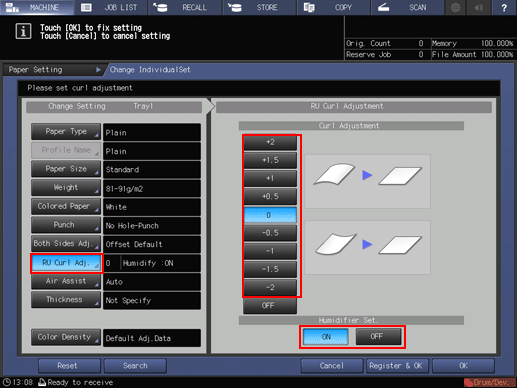Image resolution: width=517 pixels, height=388 pixels.
Task: Turn the humidifier OFF
Action: point(378,337)
